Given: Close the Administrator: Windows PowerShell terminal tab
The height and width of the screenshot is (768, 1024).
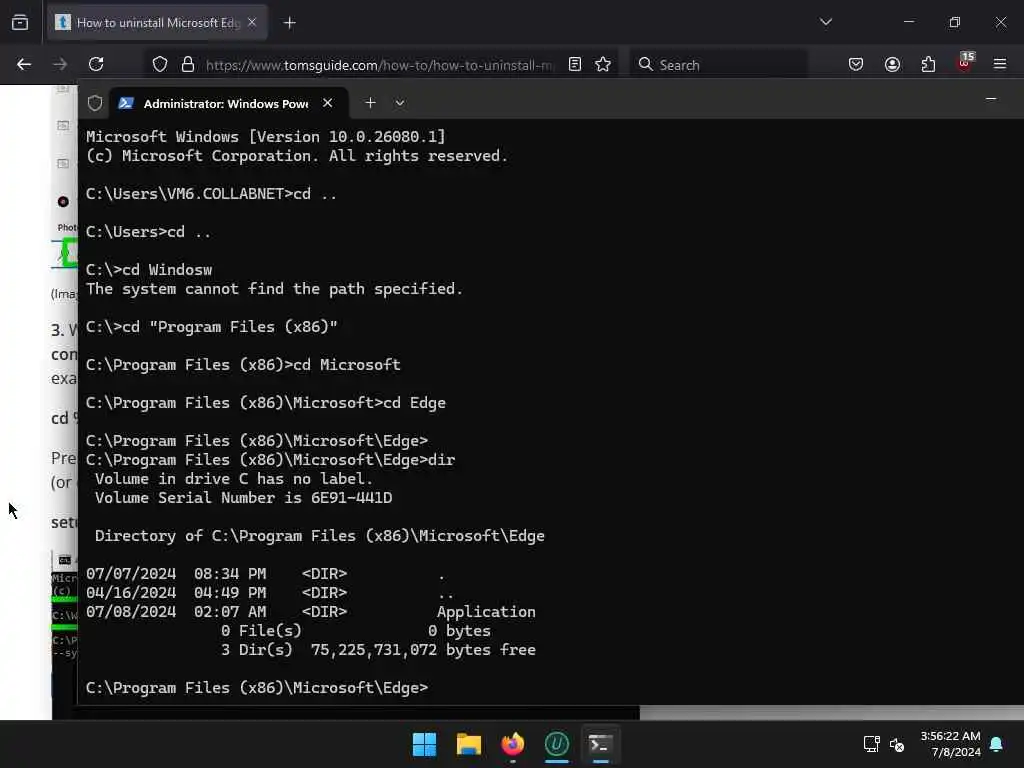Looking at the screenshot, I should (328, 103).
